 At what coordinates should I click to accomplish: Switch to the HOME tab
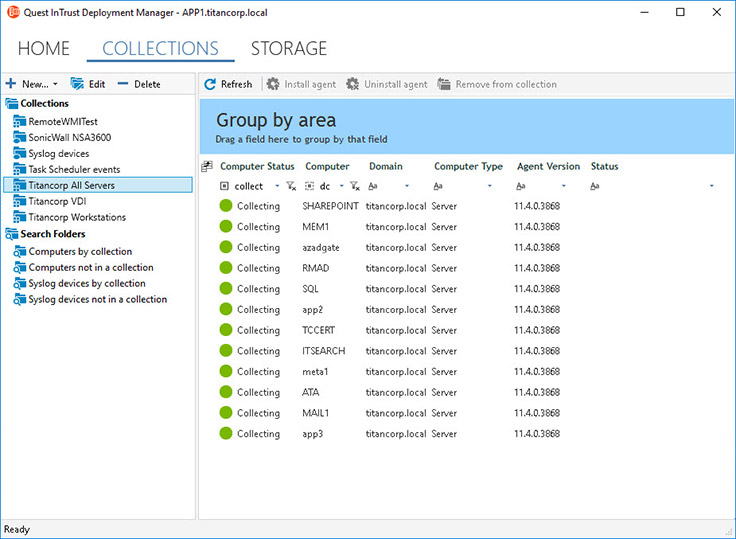(x=44, y=48)
